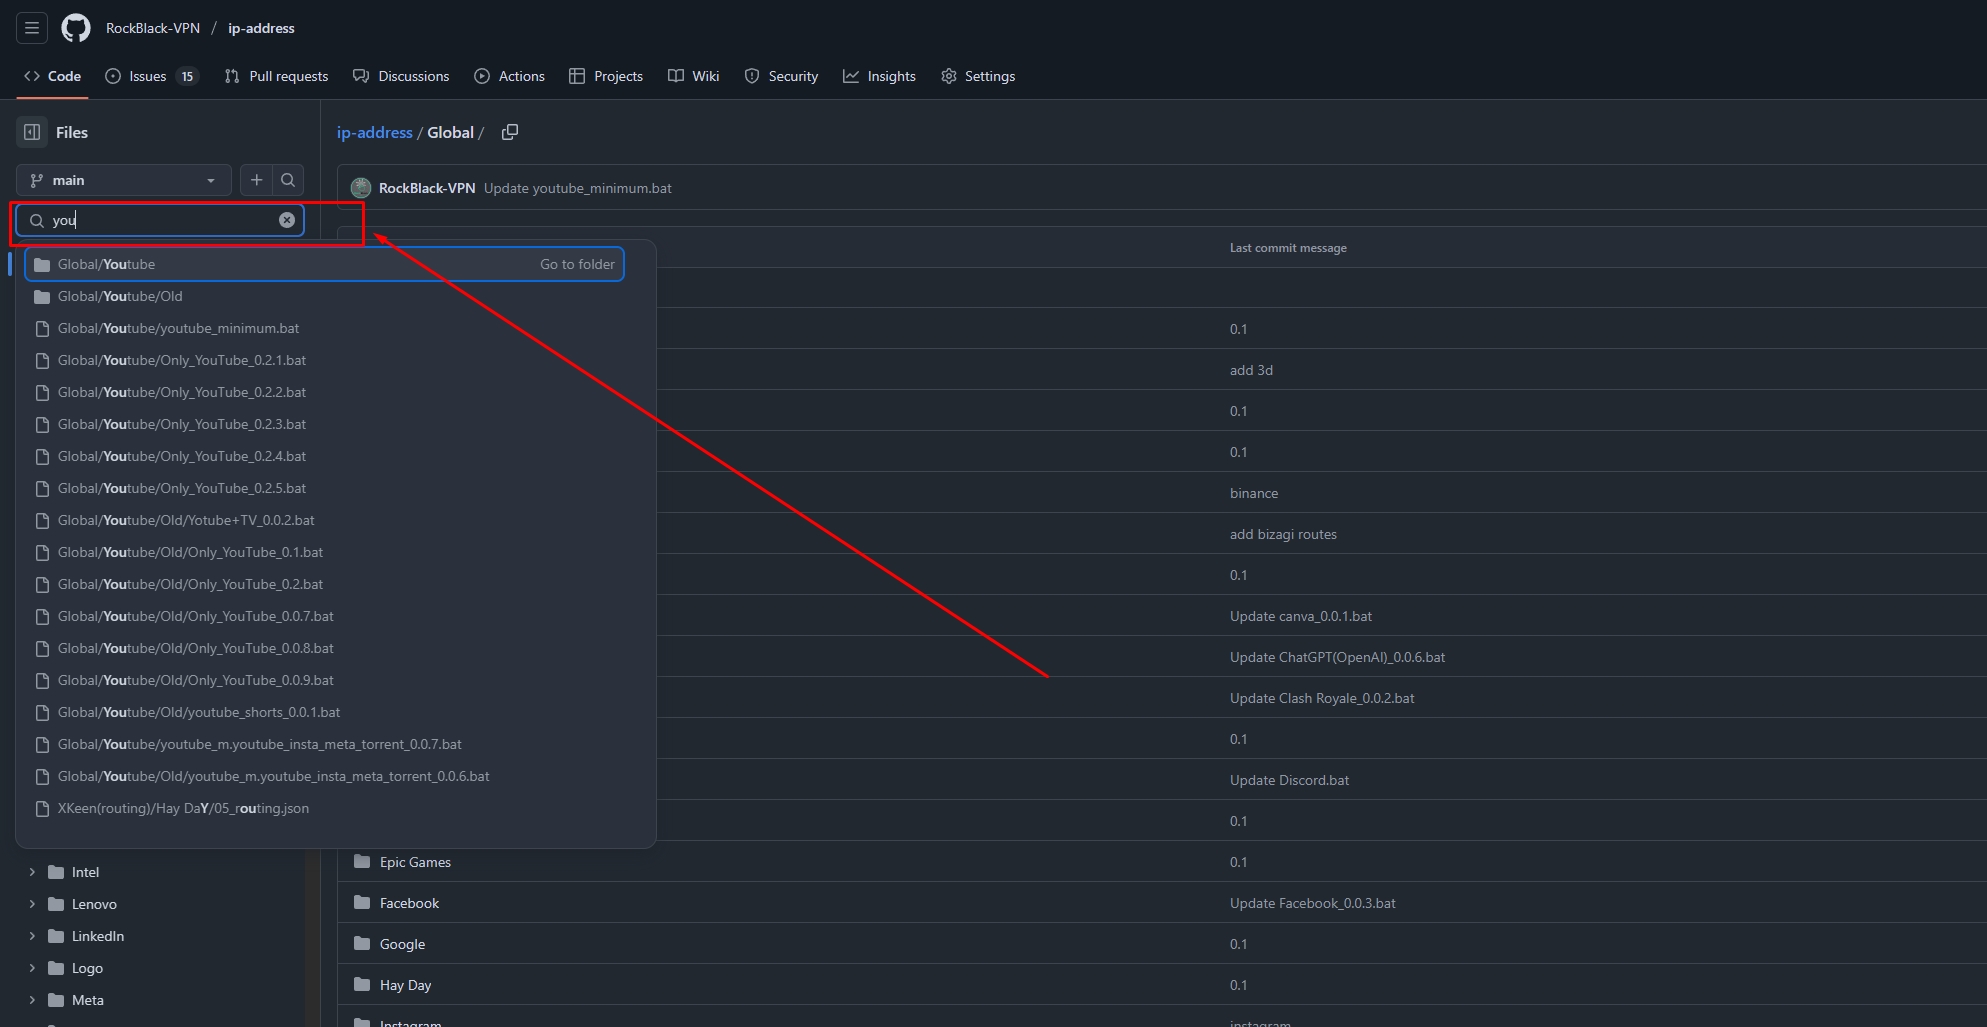Click the ip-address breadcrumb link
This screenshot has height=1027, width=1987.
(374, 132)
